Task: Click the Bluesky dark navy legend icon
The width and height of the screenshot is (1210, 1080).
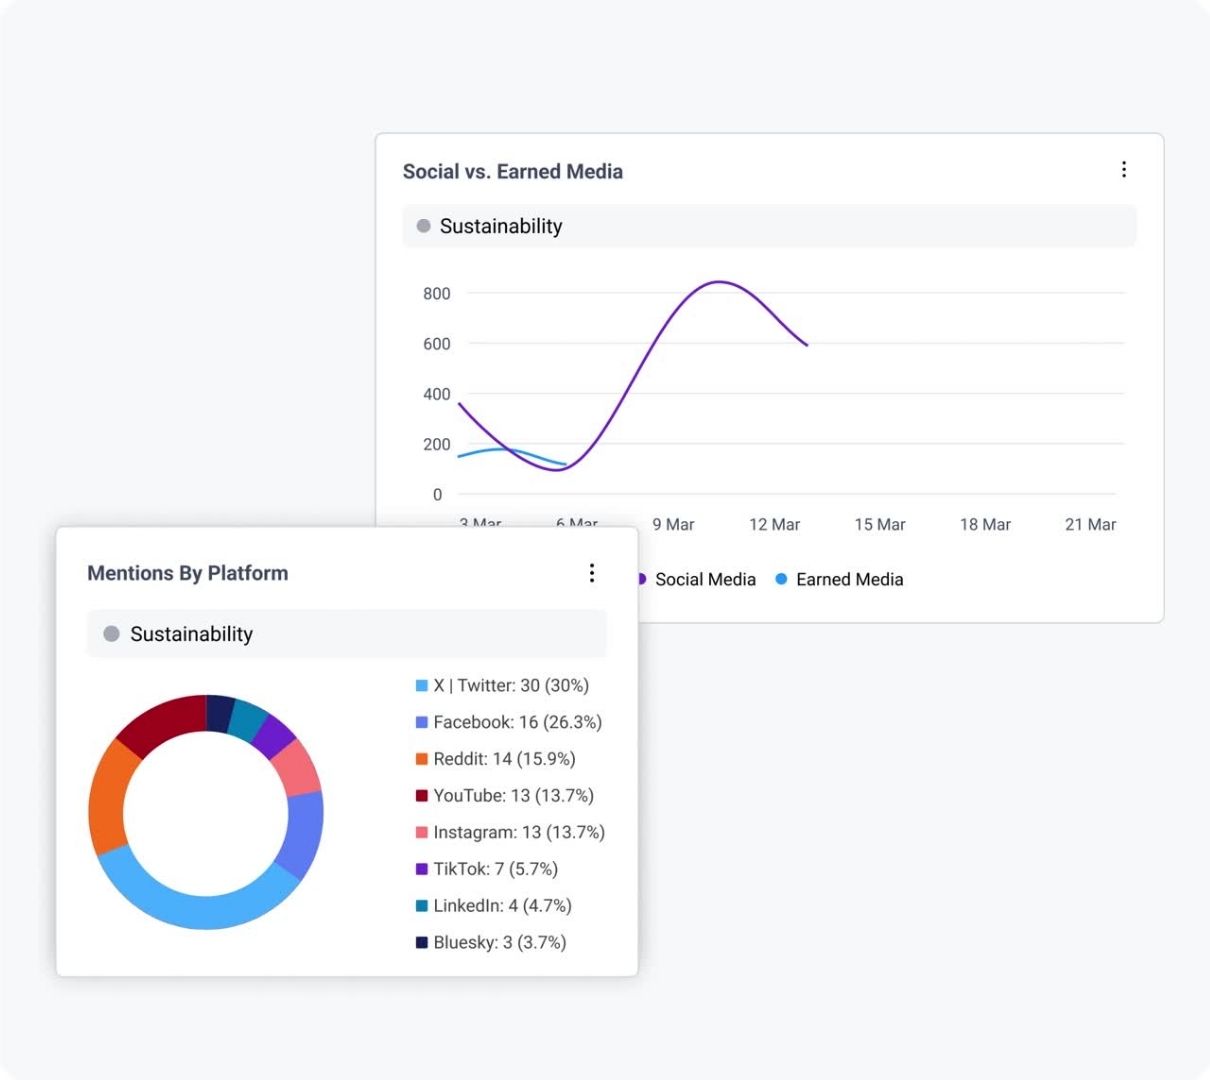Action: click(x=422, y=942)
